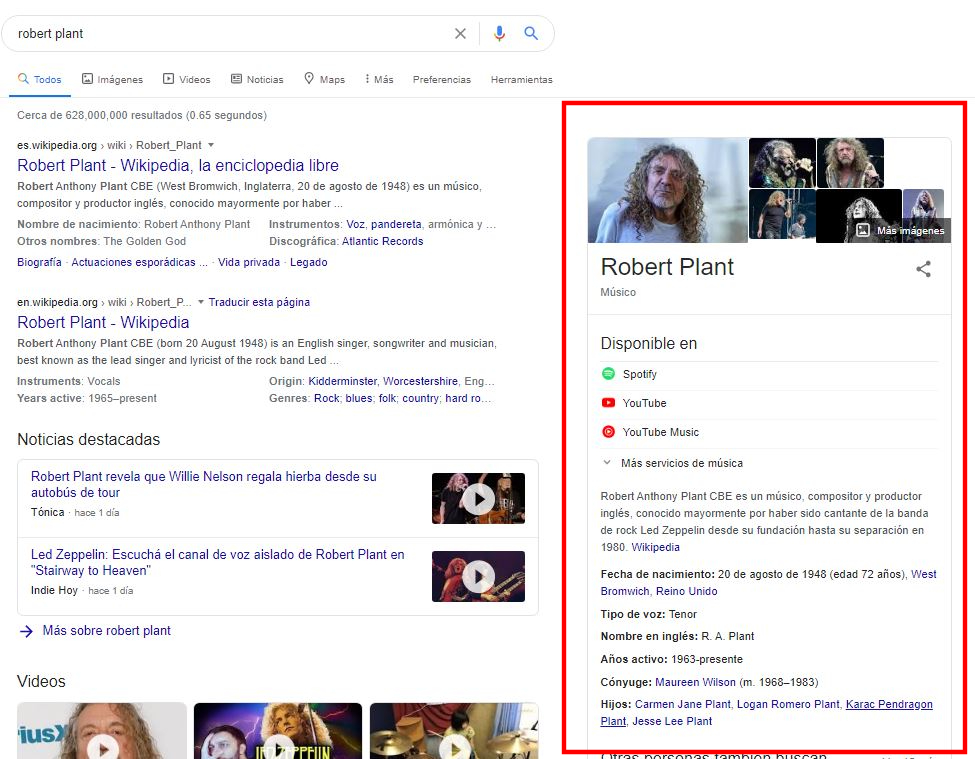The image size is (975, 759).
Task: Click the 'Tipo de voz: Tenor' text
Action: coord(649,614)
